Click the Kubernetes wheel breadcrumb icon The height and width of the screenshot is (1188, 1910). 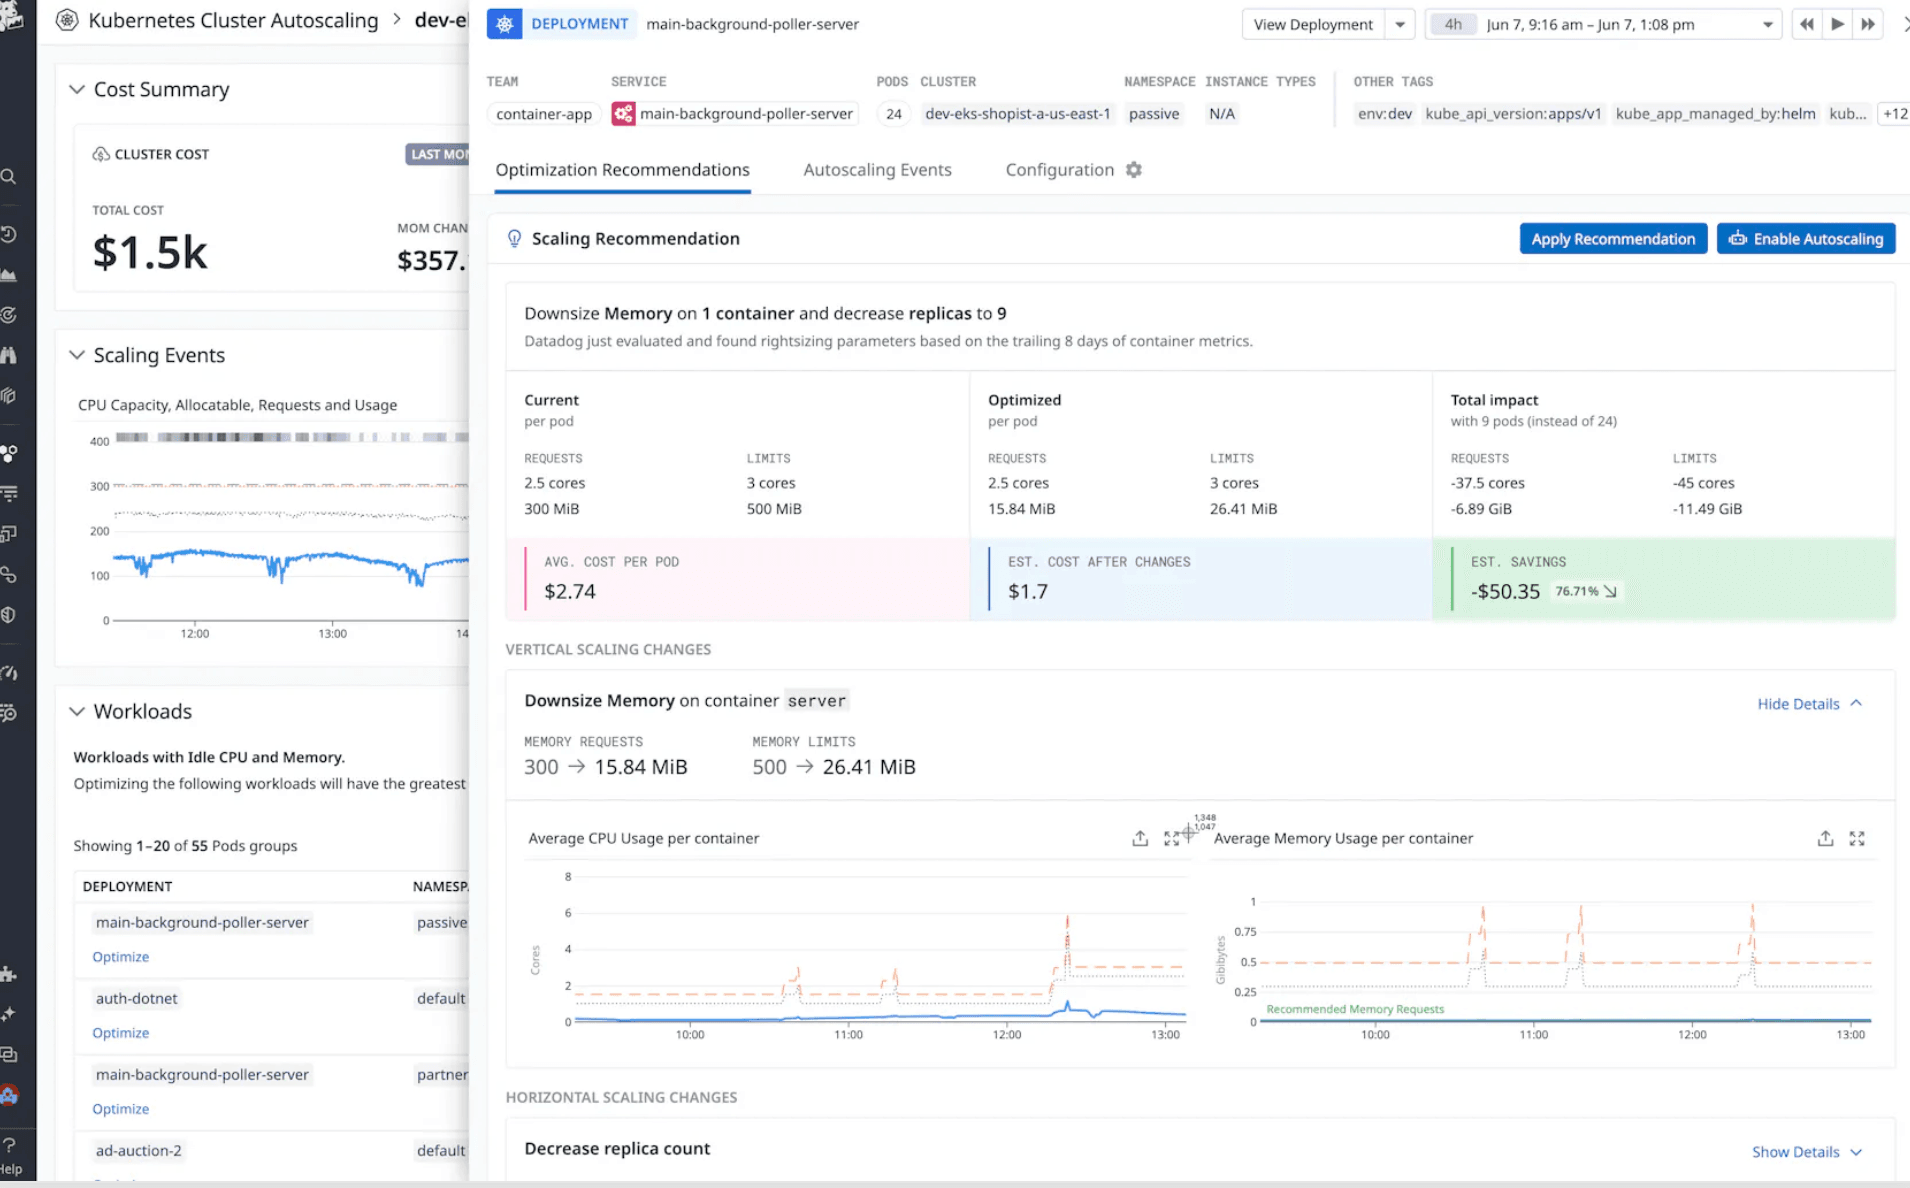67,20
